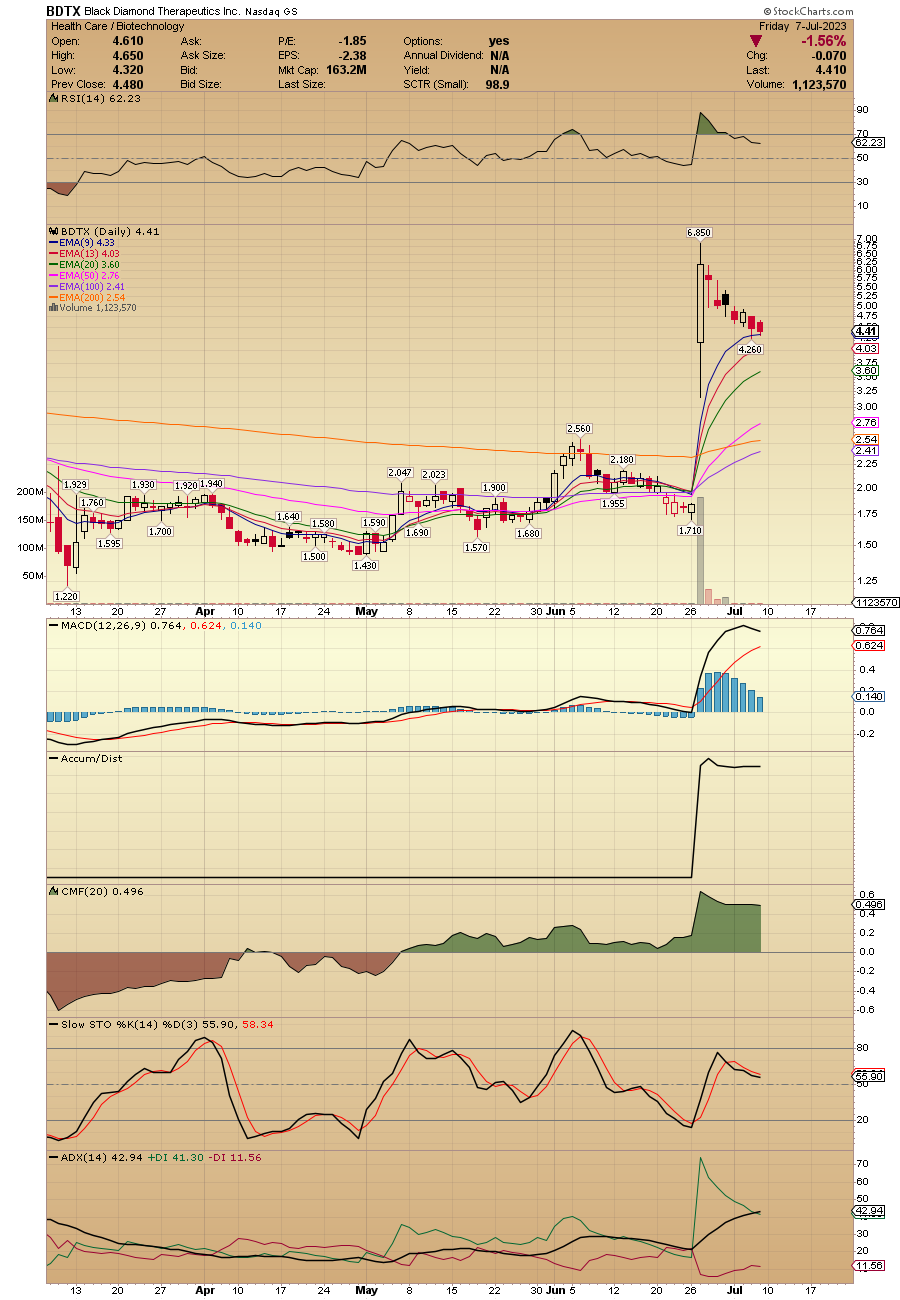900x1300 pixels.
Task: Click the 2.560 June peak label
Action: (581, 427)
